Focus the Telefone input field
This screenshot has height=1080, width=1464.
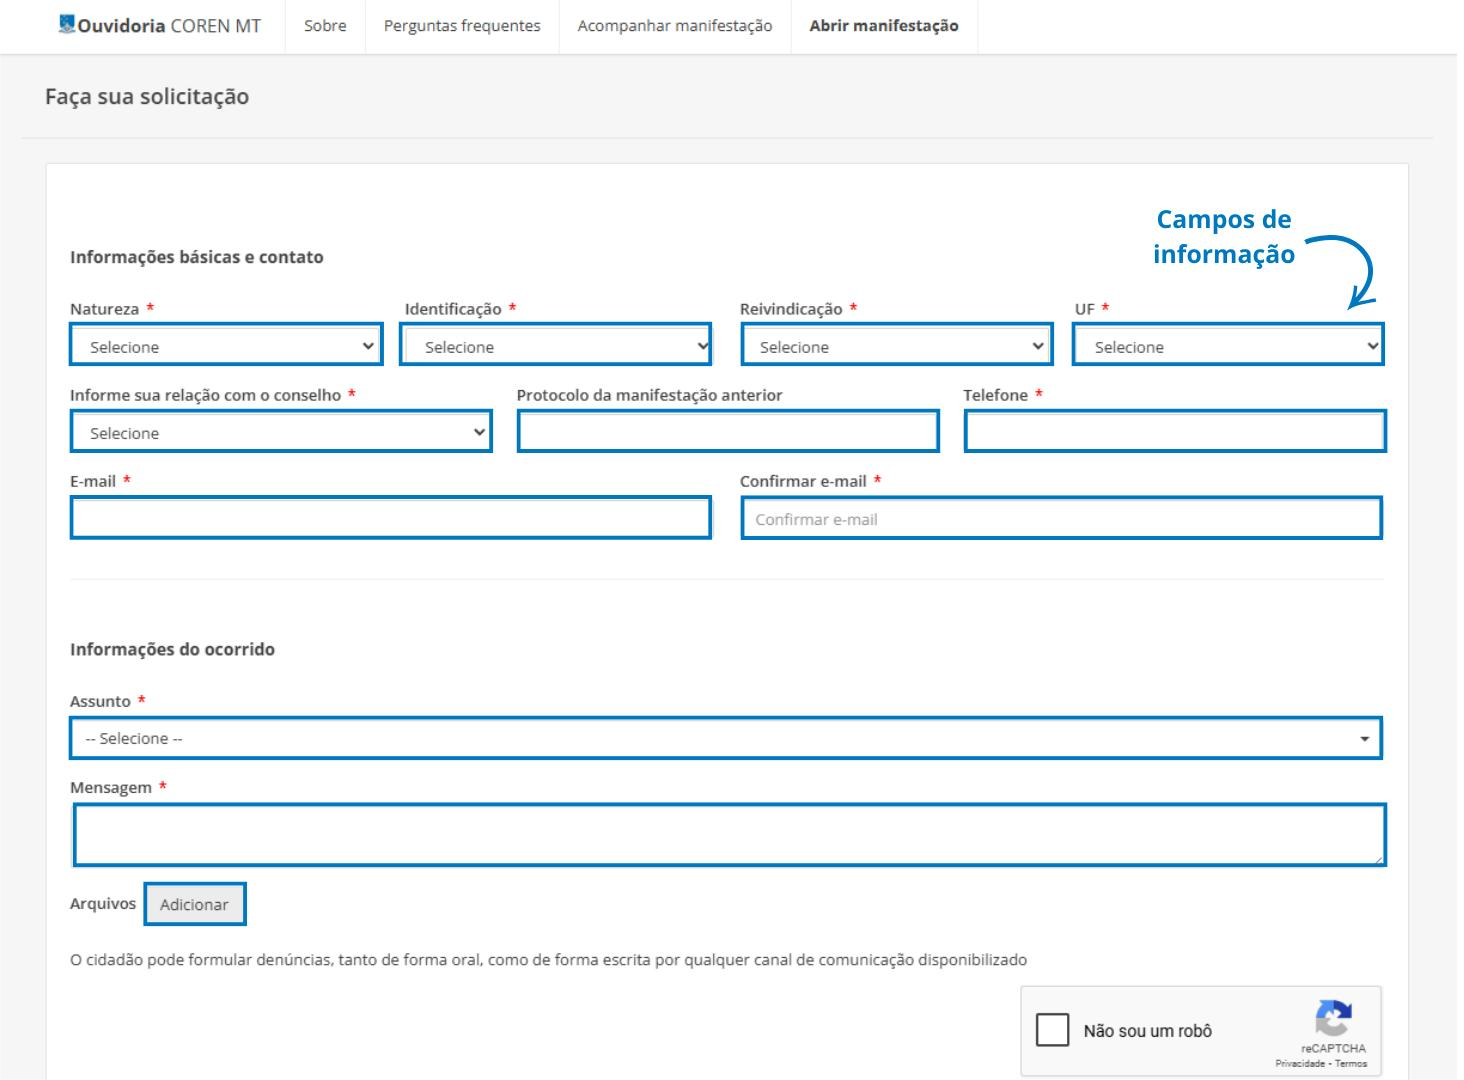(1174, 432)
